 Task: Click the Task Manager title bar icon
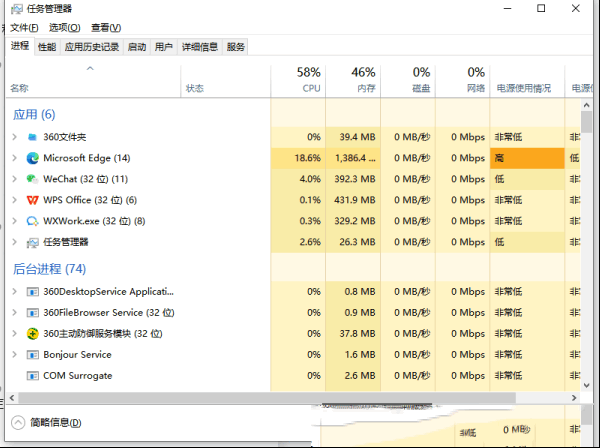click(17, 9)
